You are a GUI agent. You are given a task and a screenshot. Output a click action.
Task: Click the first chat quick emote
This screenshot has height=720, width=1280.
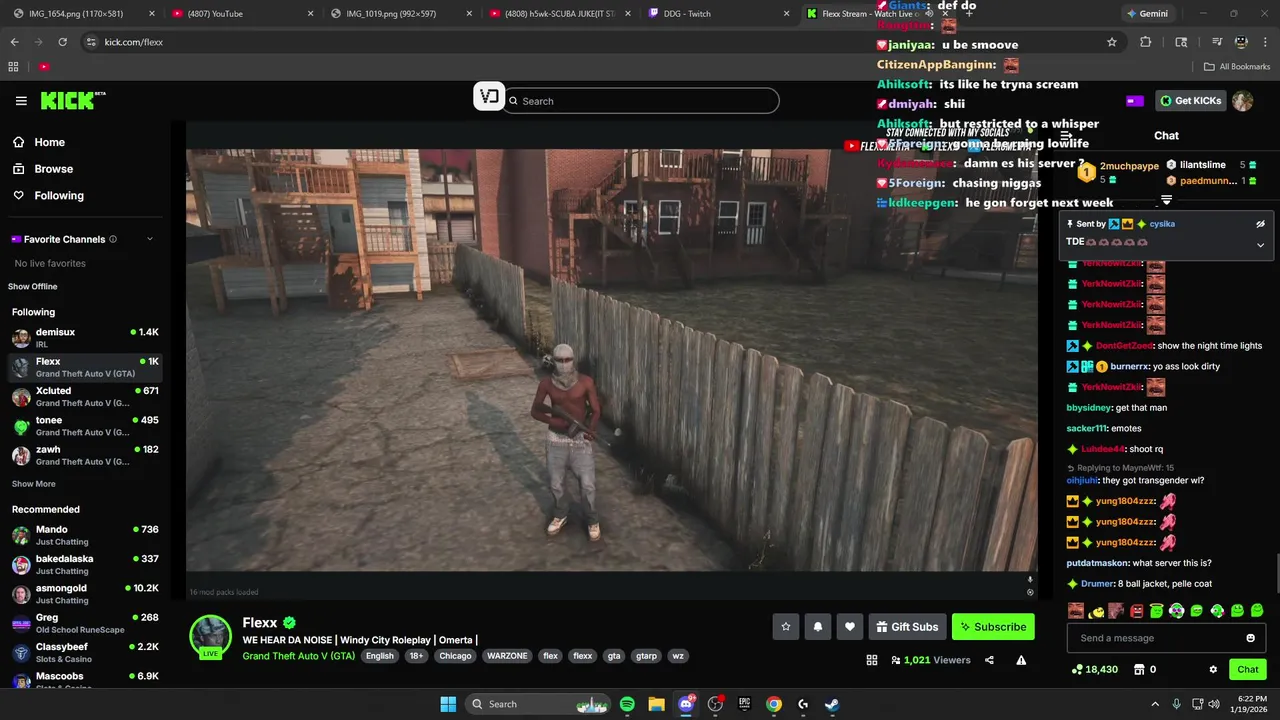(1076, 611)
